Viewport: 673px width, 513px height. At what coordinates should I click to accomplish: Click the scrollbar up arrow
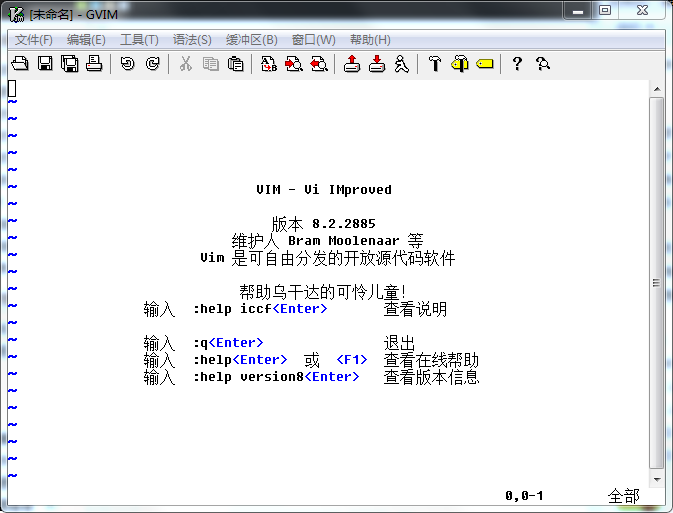click(657, 89)
